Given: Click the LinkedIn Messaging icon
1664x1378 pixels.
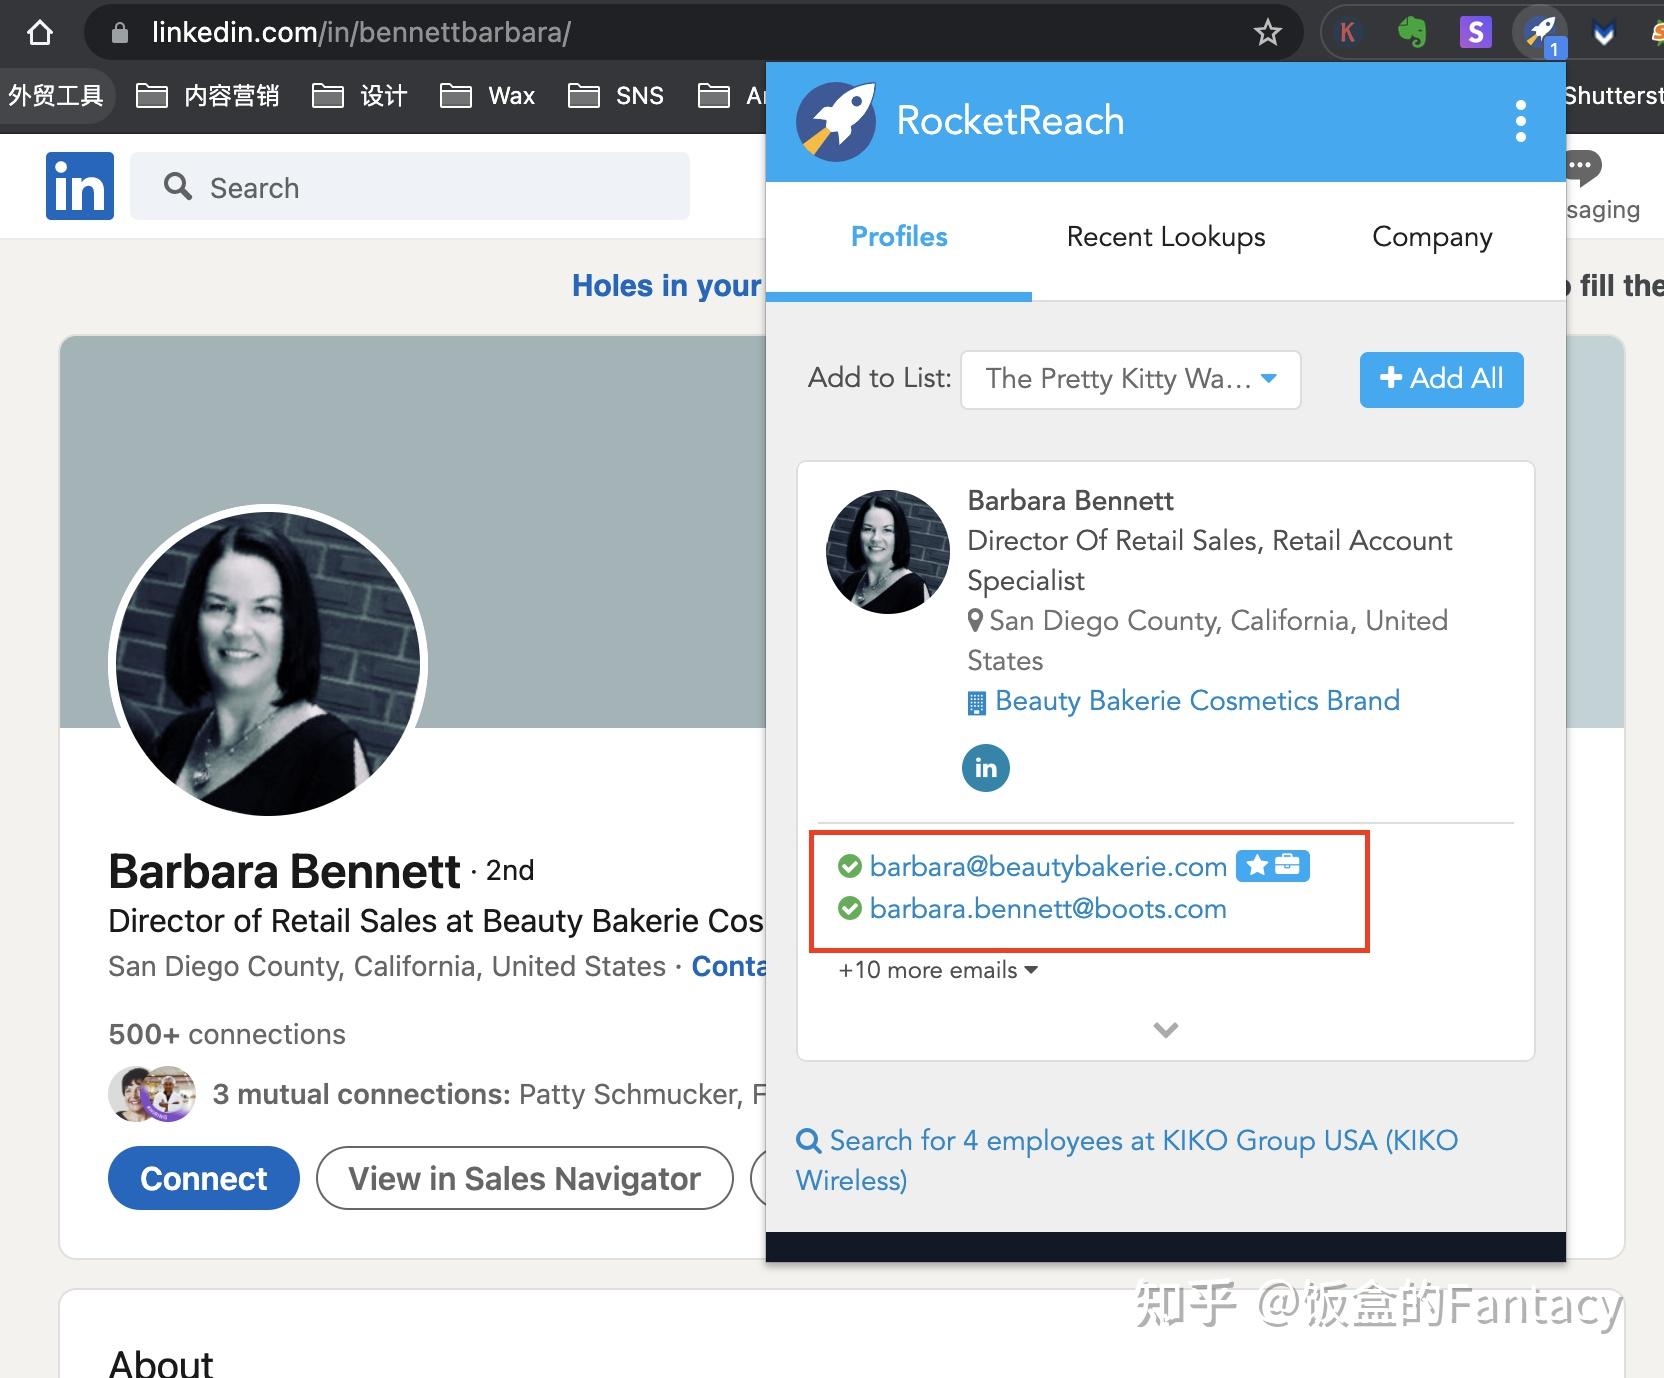Looking at the screenshot, I should pos(1584,168).
